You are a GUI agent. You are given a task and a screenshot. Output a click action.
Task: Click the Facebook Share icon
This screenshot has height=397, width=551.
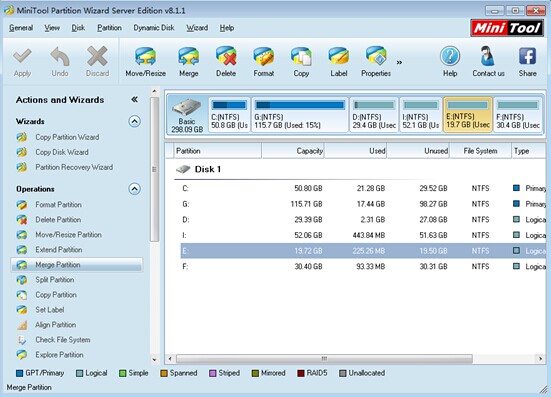pos(527,62)
